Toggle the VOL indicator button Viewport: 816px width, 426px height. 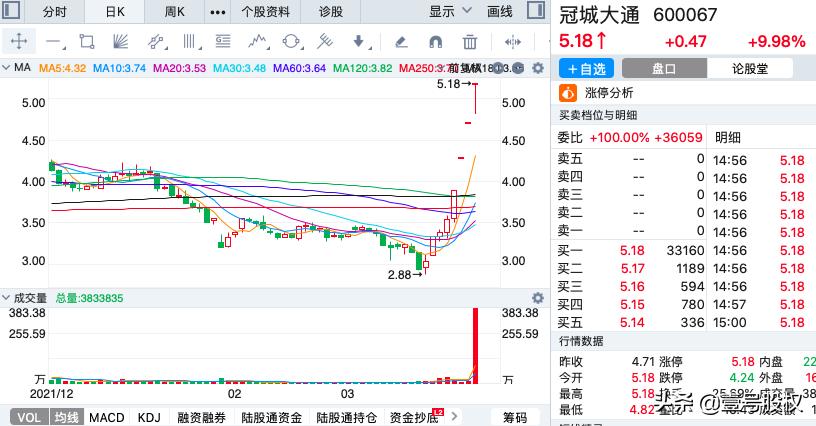click(29, 417)
